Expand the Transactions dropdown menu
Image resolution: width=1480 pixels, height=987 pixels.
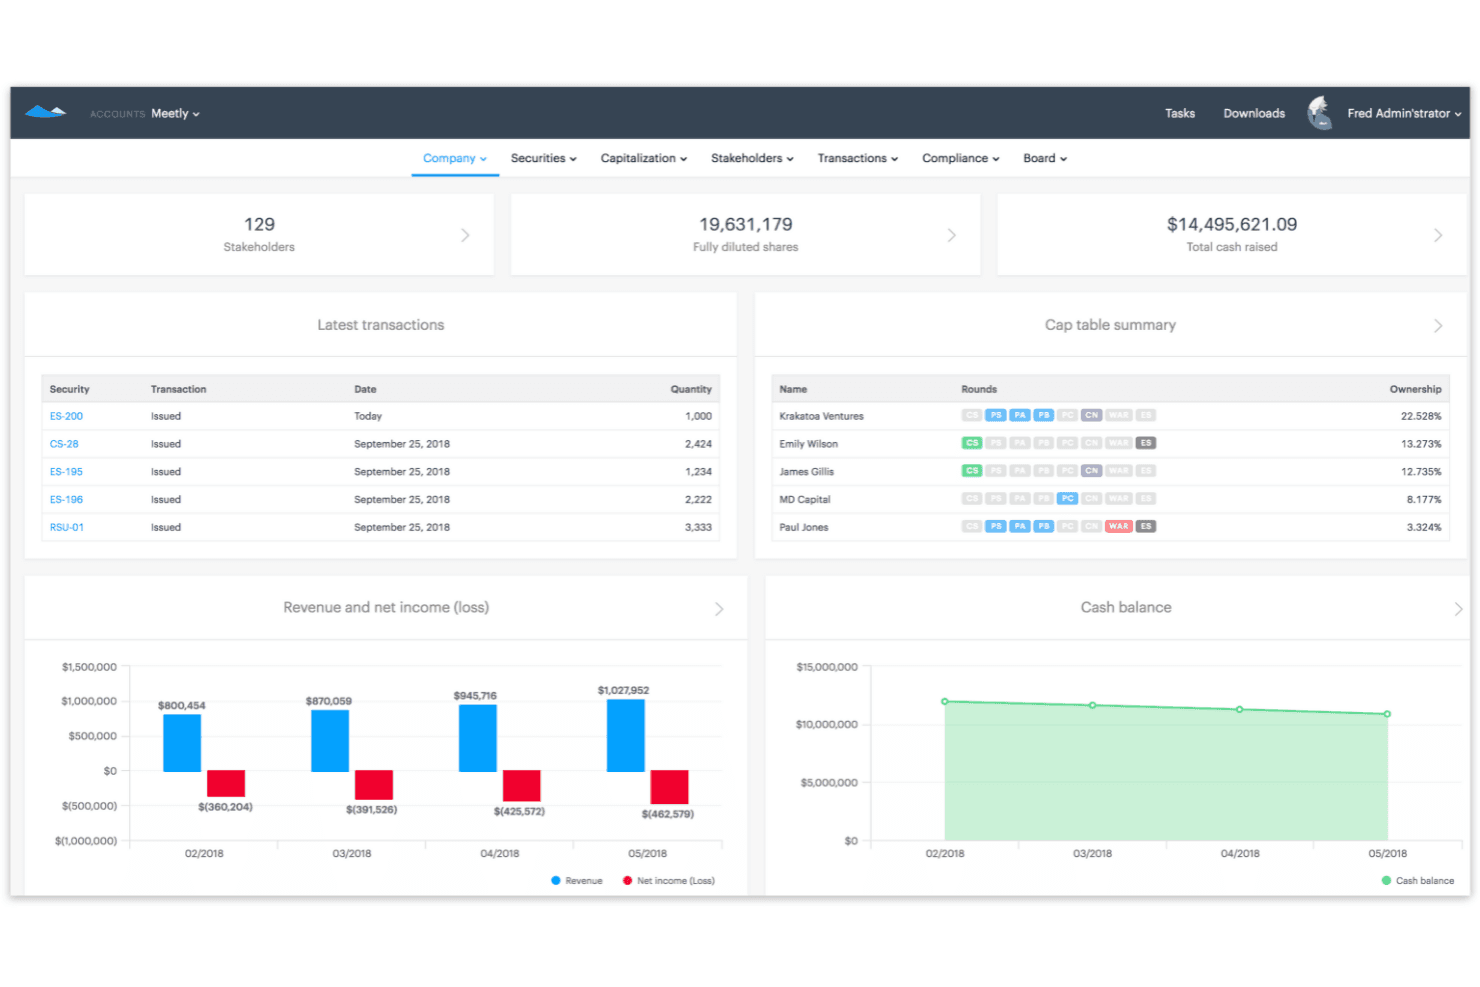click(x=858, y=158)
